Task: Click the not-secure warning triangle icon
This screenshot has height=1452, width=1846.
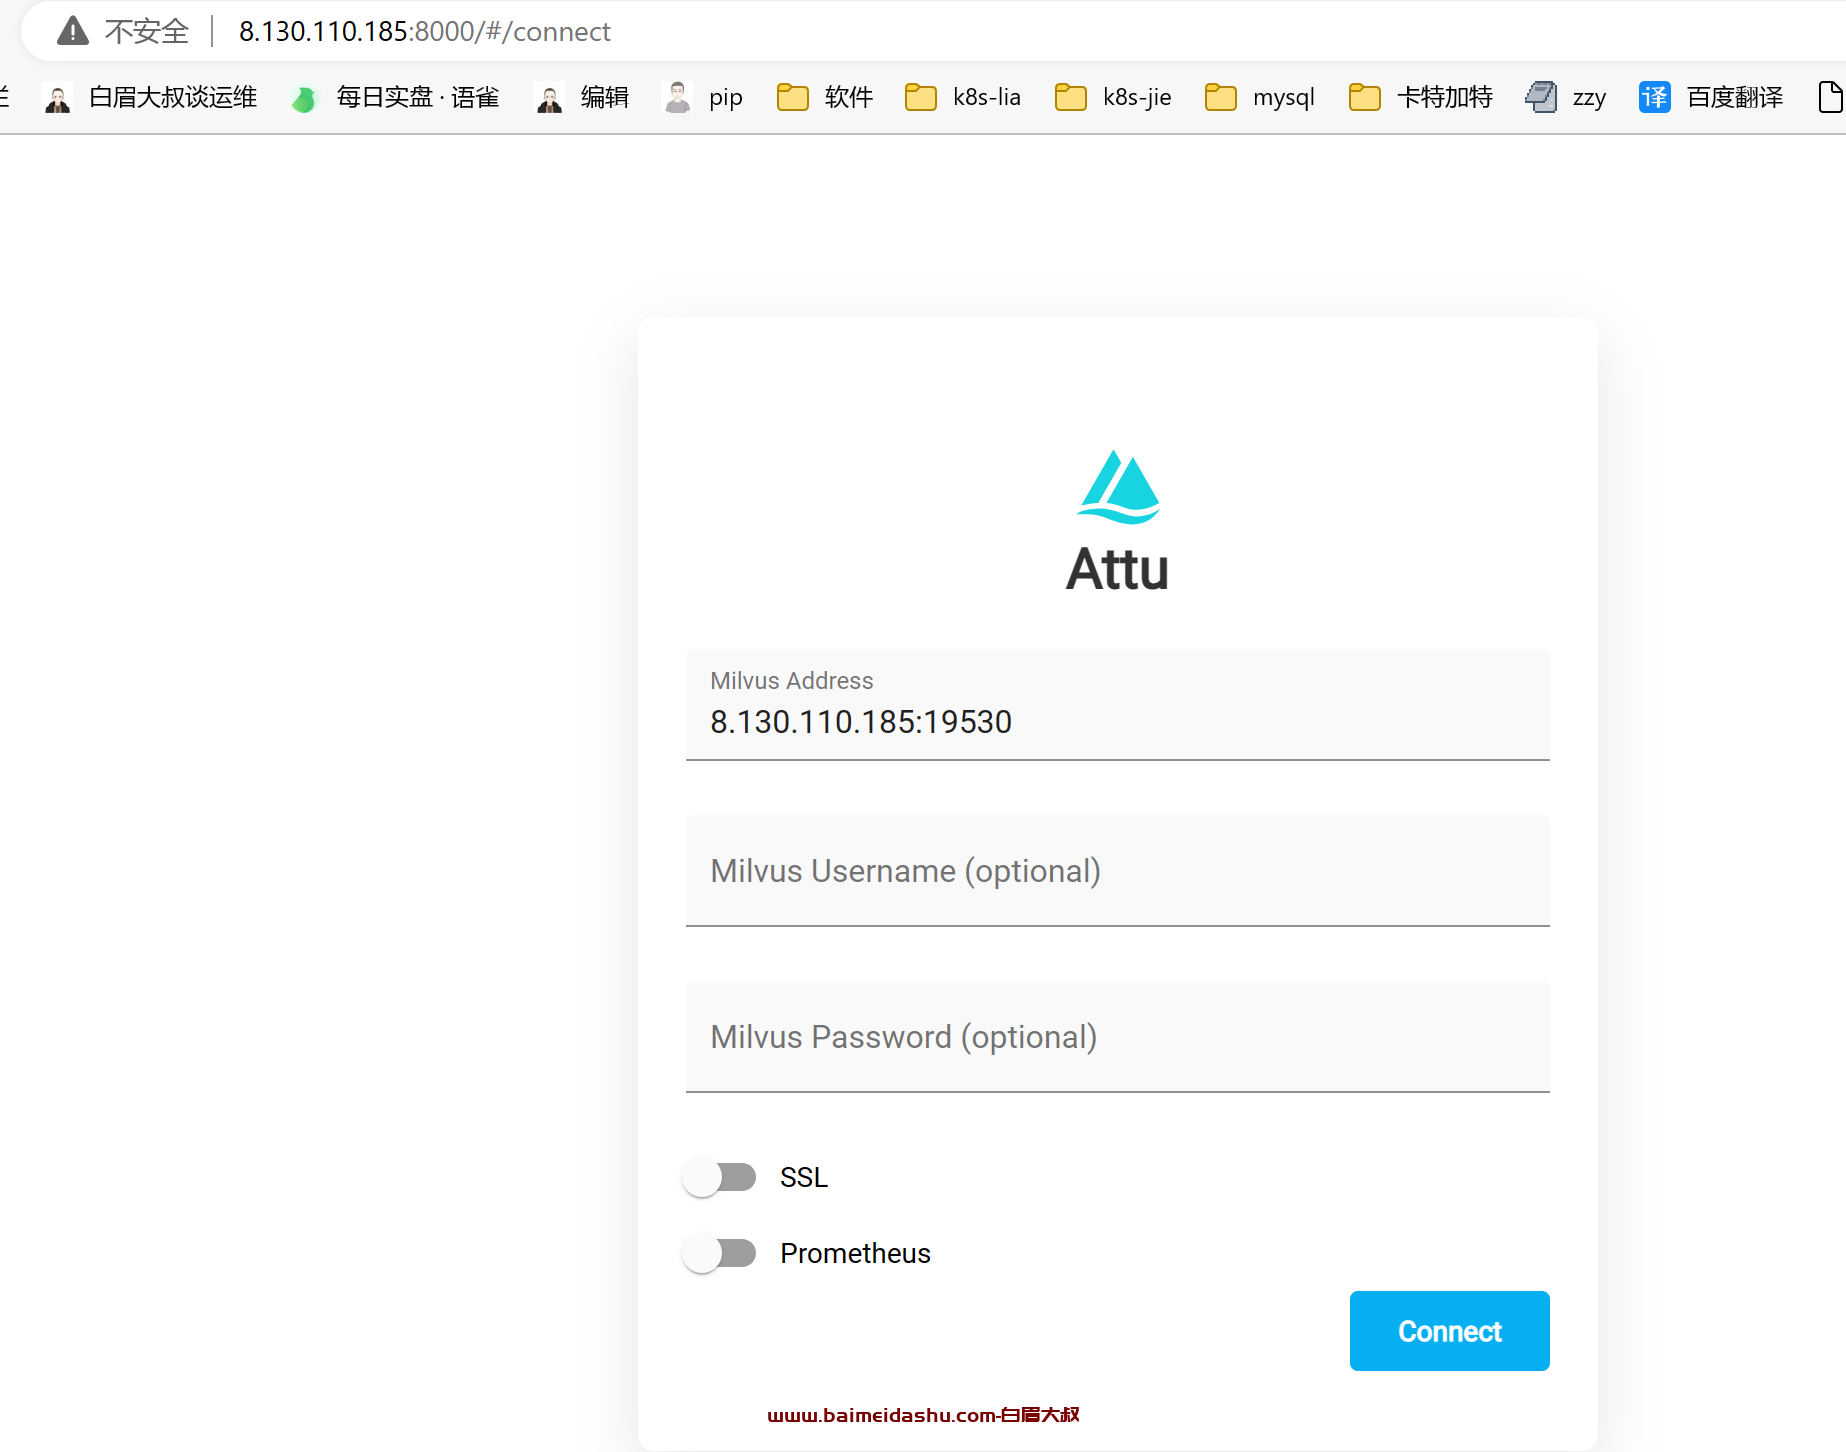Action: pos(73,31)
